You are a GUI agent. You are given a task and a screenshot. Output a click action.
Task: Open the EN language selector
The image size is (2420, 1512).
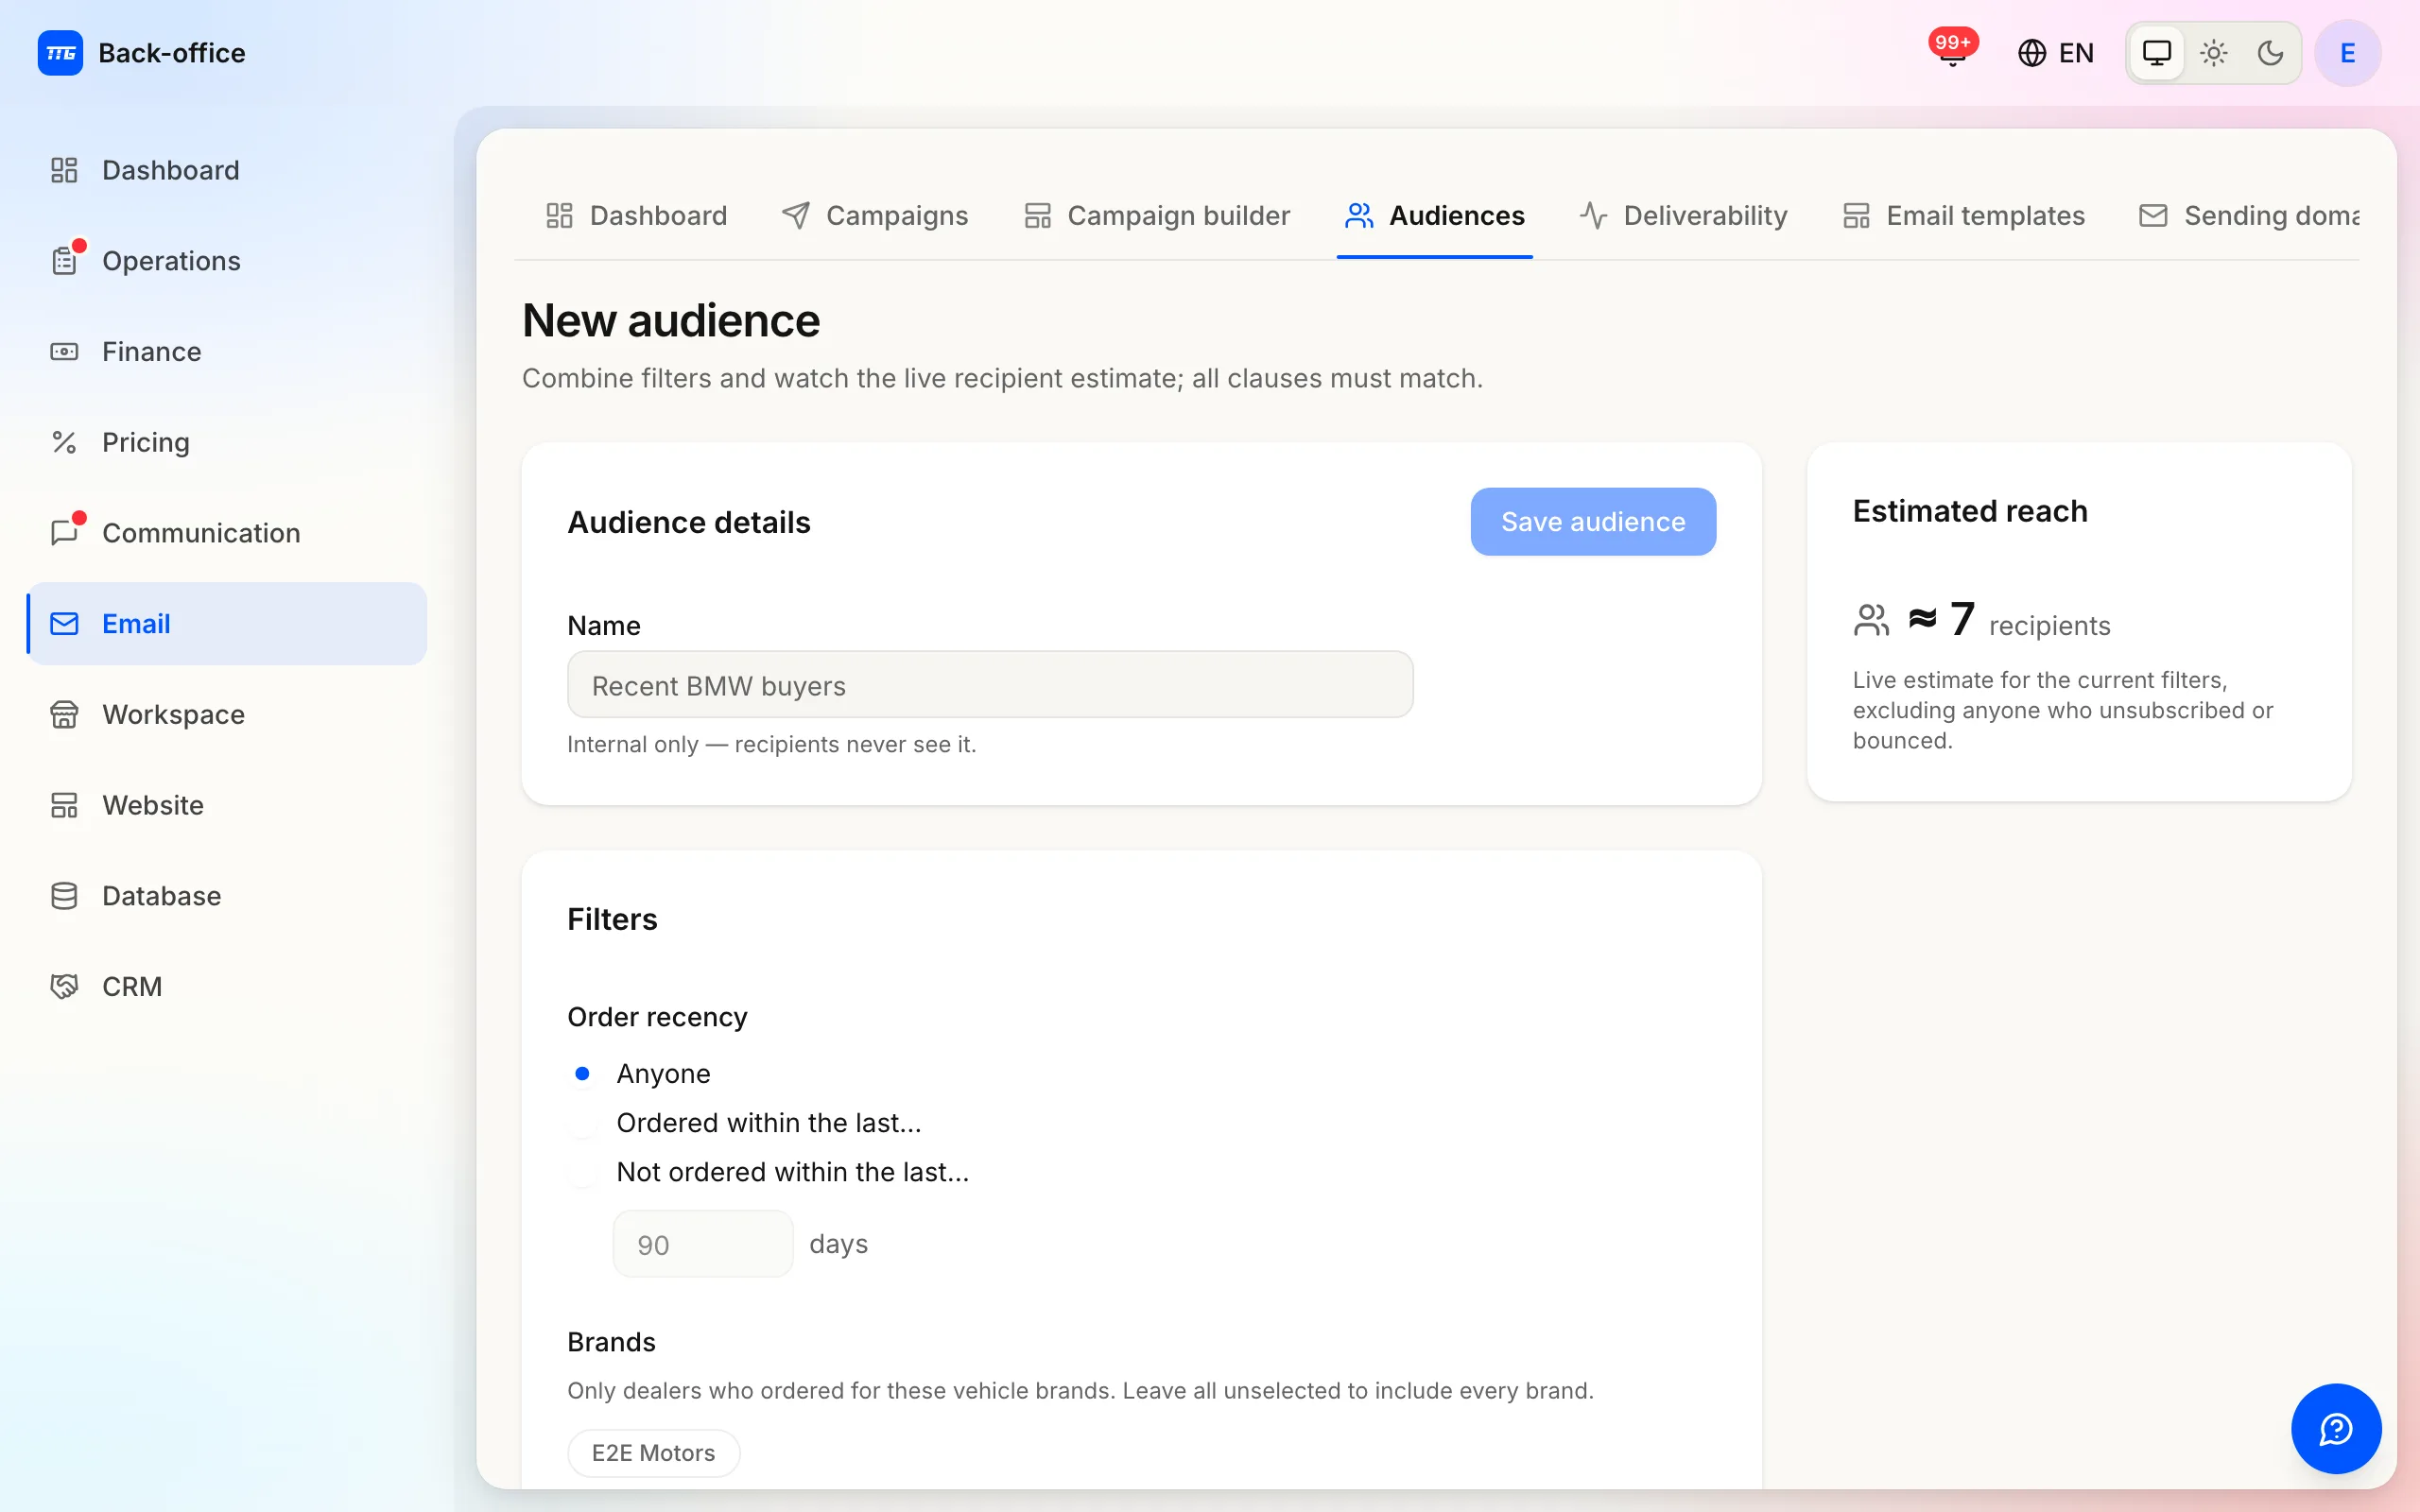coord(2056,53)
